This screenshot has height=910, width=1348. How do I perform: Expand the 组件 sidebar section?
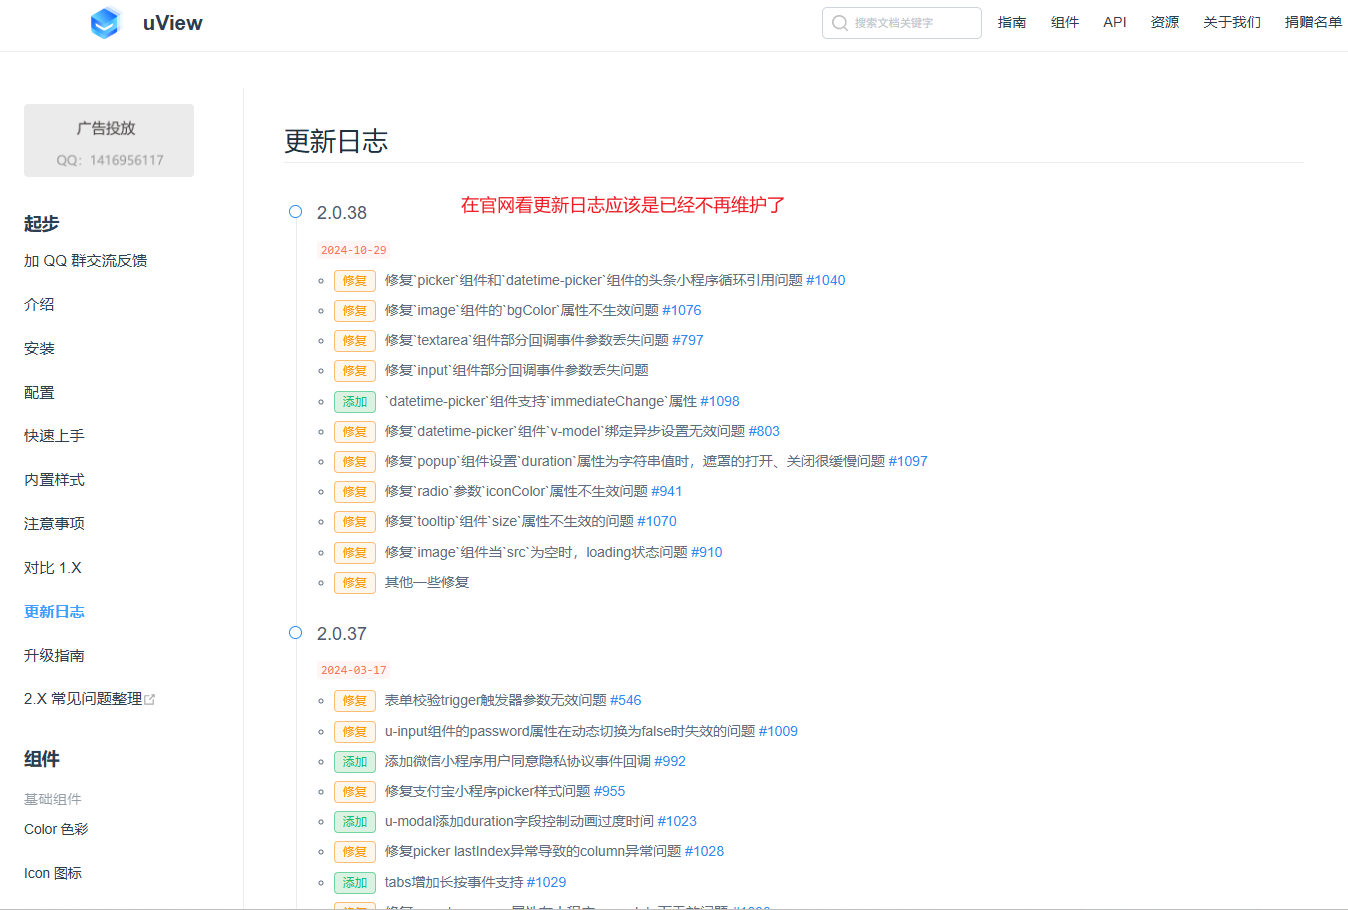coord(41,760)
